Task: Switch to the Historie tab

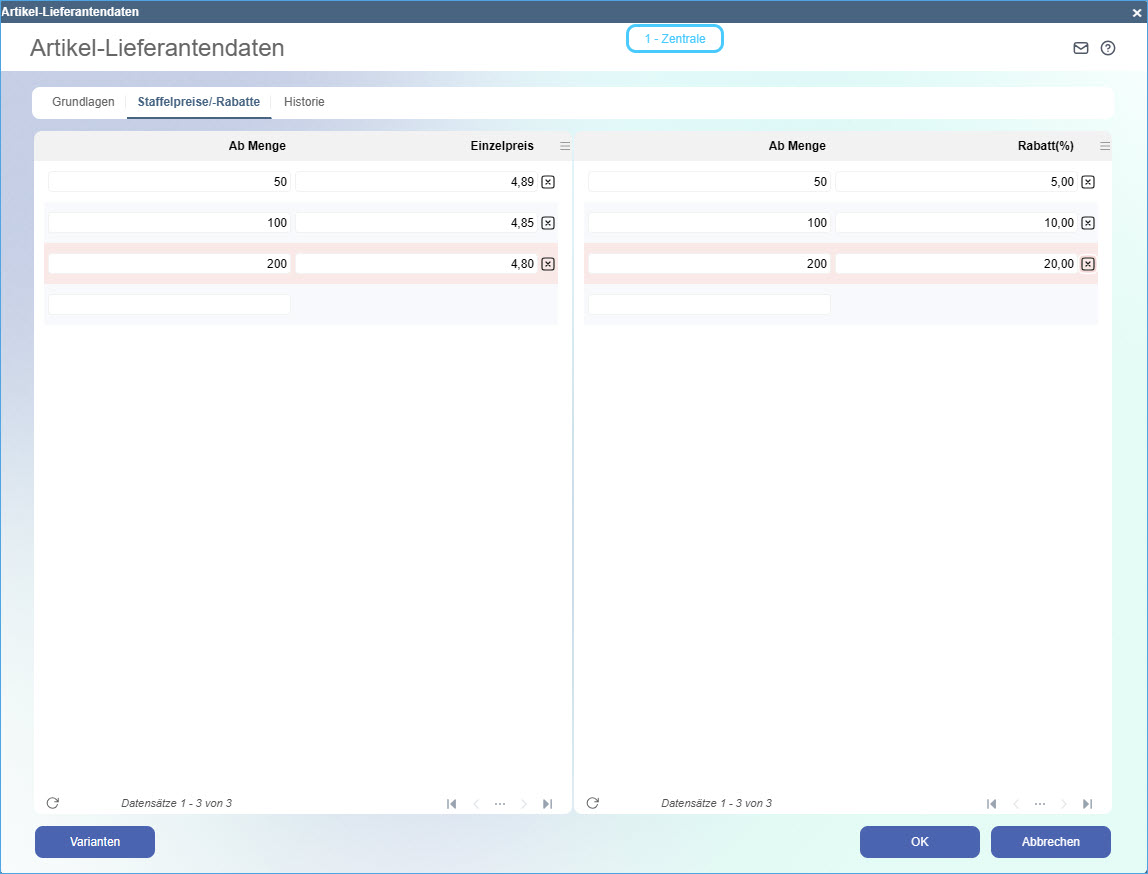Action: click(304, 102)
